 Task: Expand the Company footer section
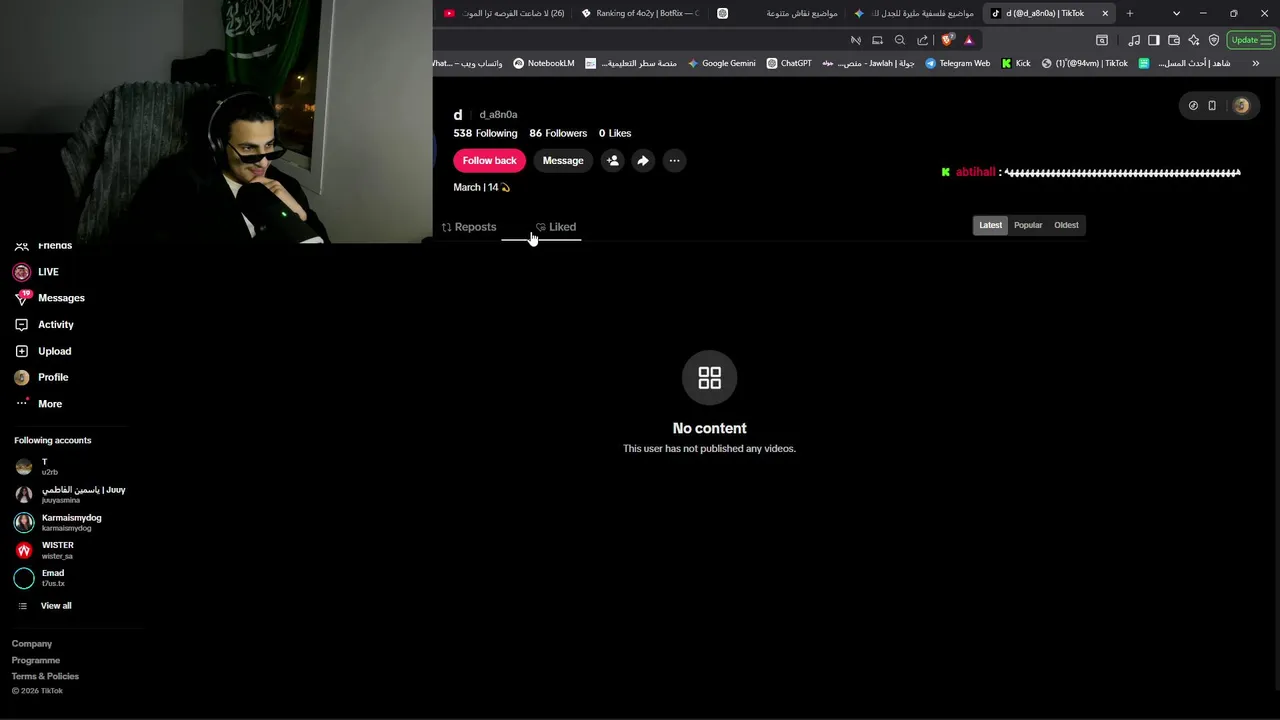point(32,644)
